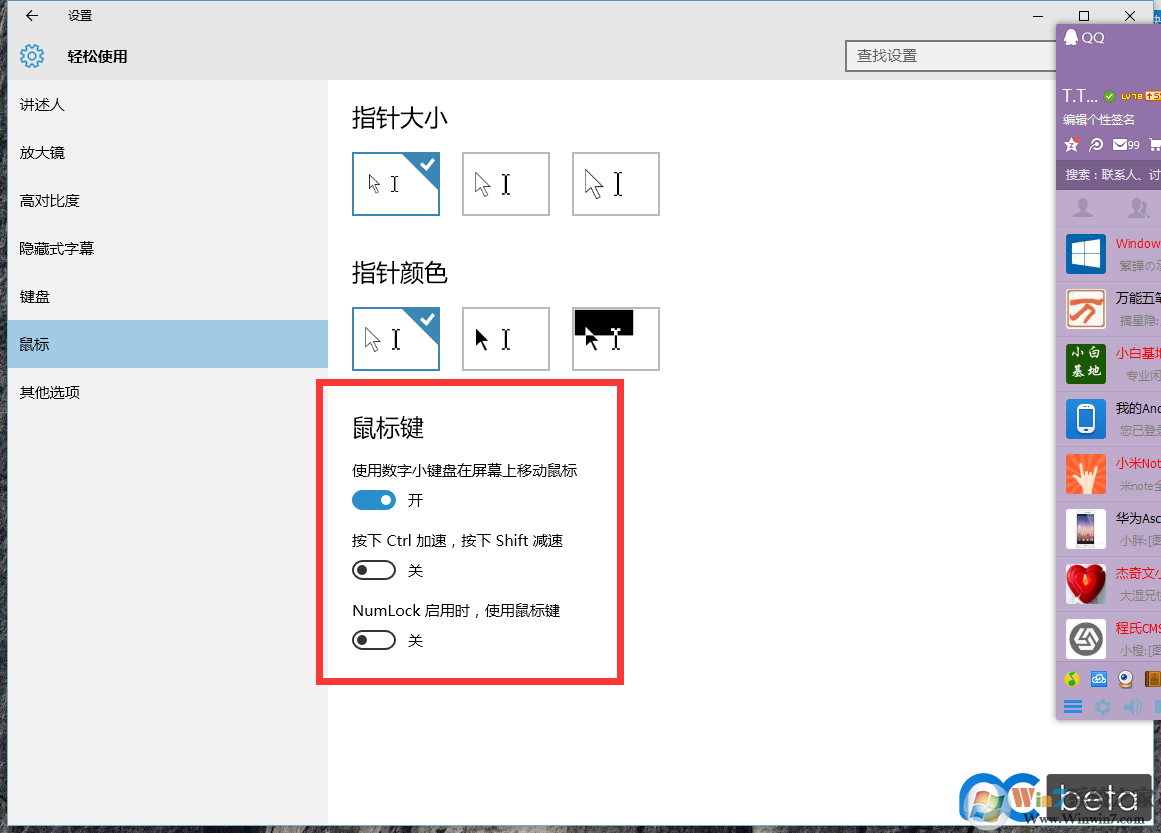This screenshot has width=1161, height=833.
Task: Open the 小白基地 QQ conversation
Action: [x=1108, y=364]
